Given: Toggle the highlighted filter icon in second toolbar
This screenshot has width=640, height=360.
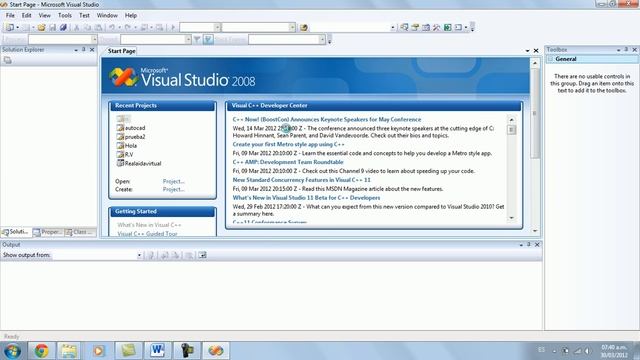Looking at the screenshot, I should (208, 39).
